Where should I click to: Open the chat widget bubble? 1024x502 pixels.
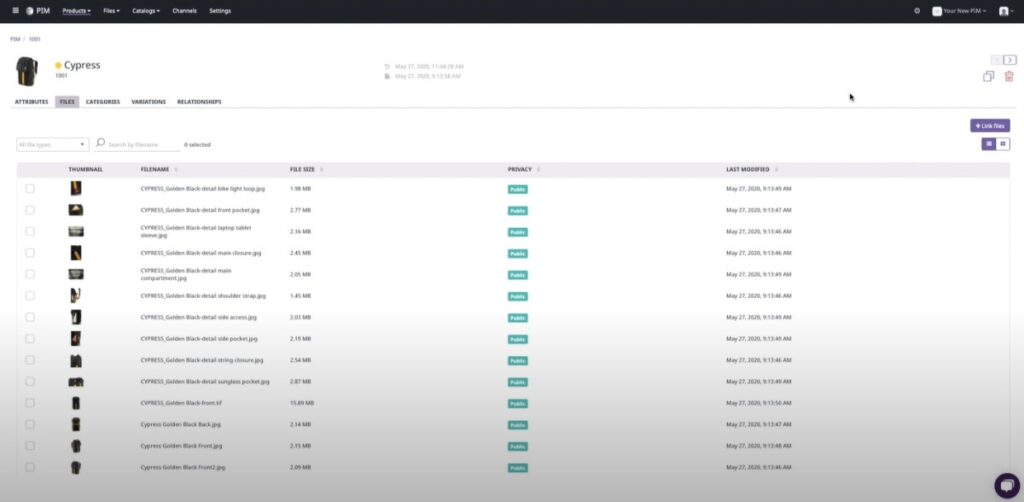pyautogui.click(x=1007, y=486)
